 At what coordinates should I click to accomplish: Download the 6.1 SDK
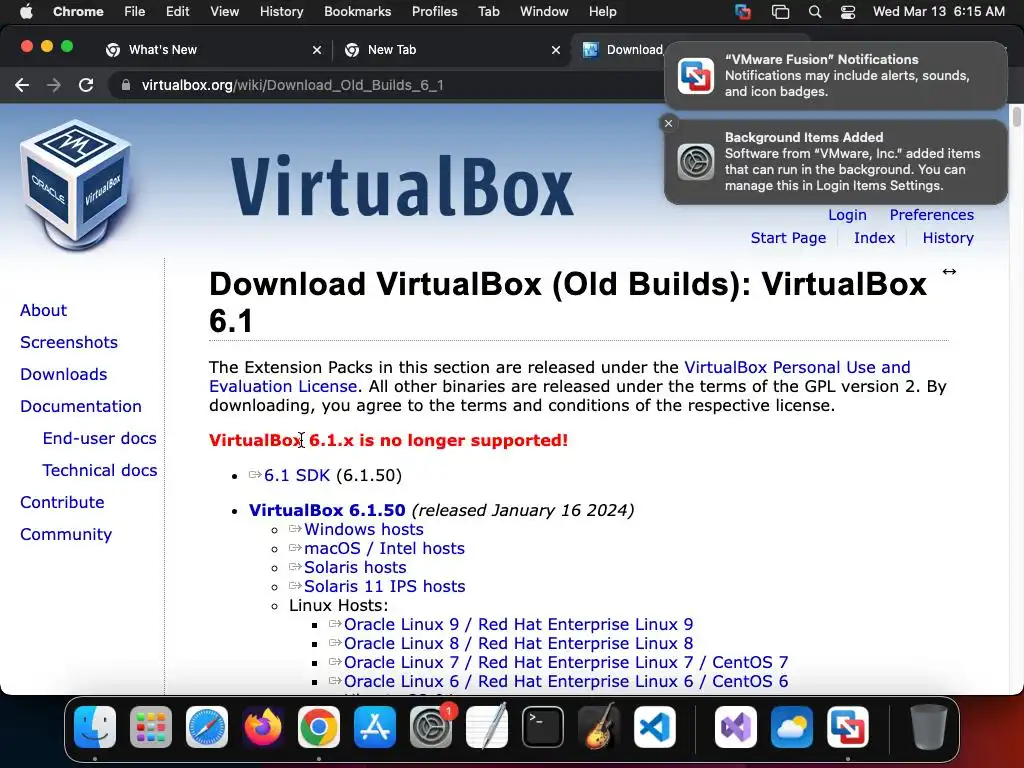click(296, 475)
